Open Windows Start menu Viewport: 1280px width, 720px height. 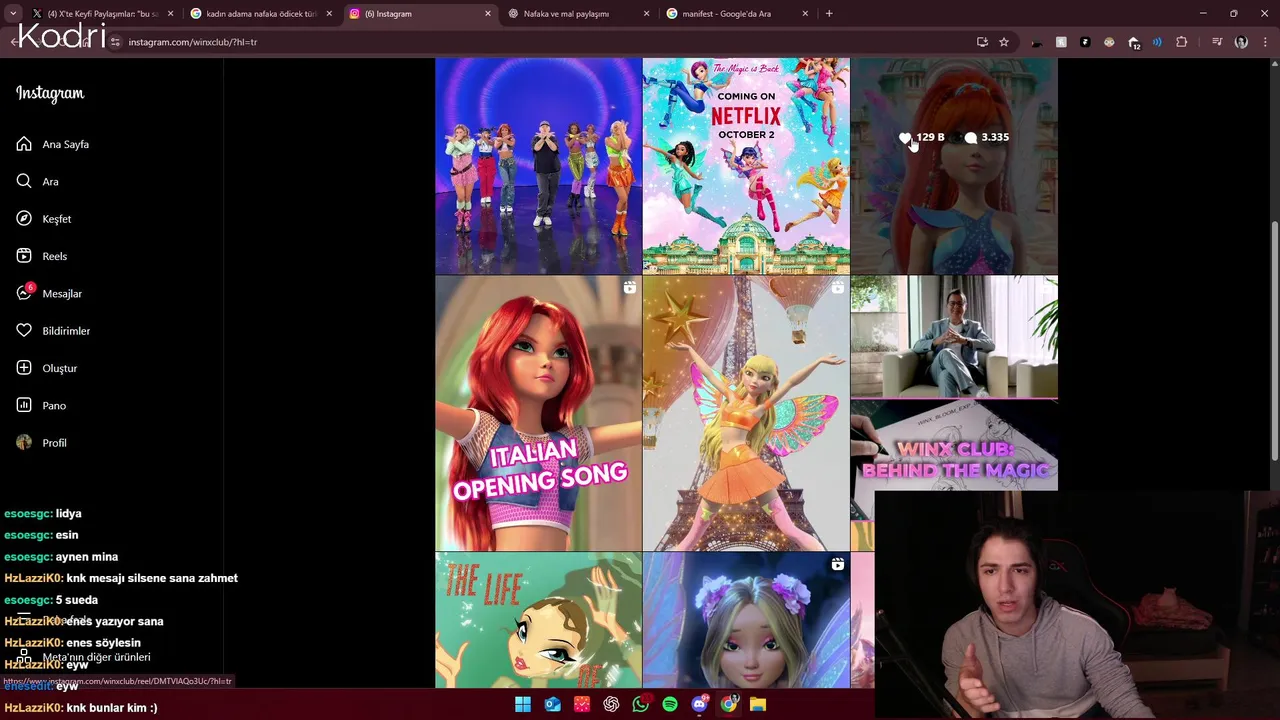tap(523, 704)
